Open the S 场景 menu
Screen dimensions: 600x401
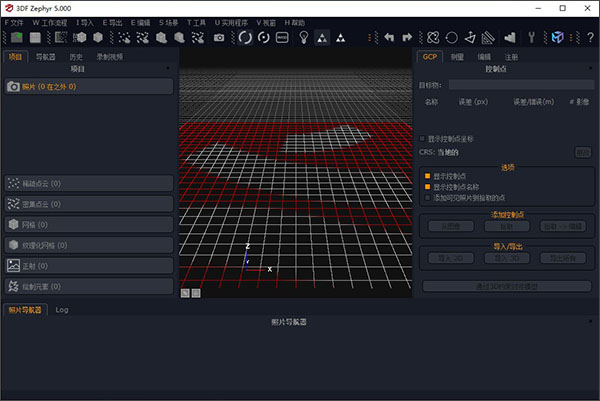(x=168, y=23)
